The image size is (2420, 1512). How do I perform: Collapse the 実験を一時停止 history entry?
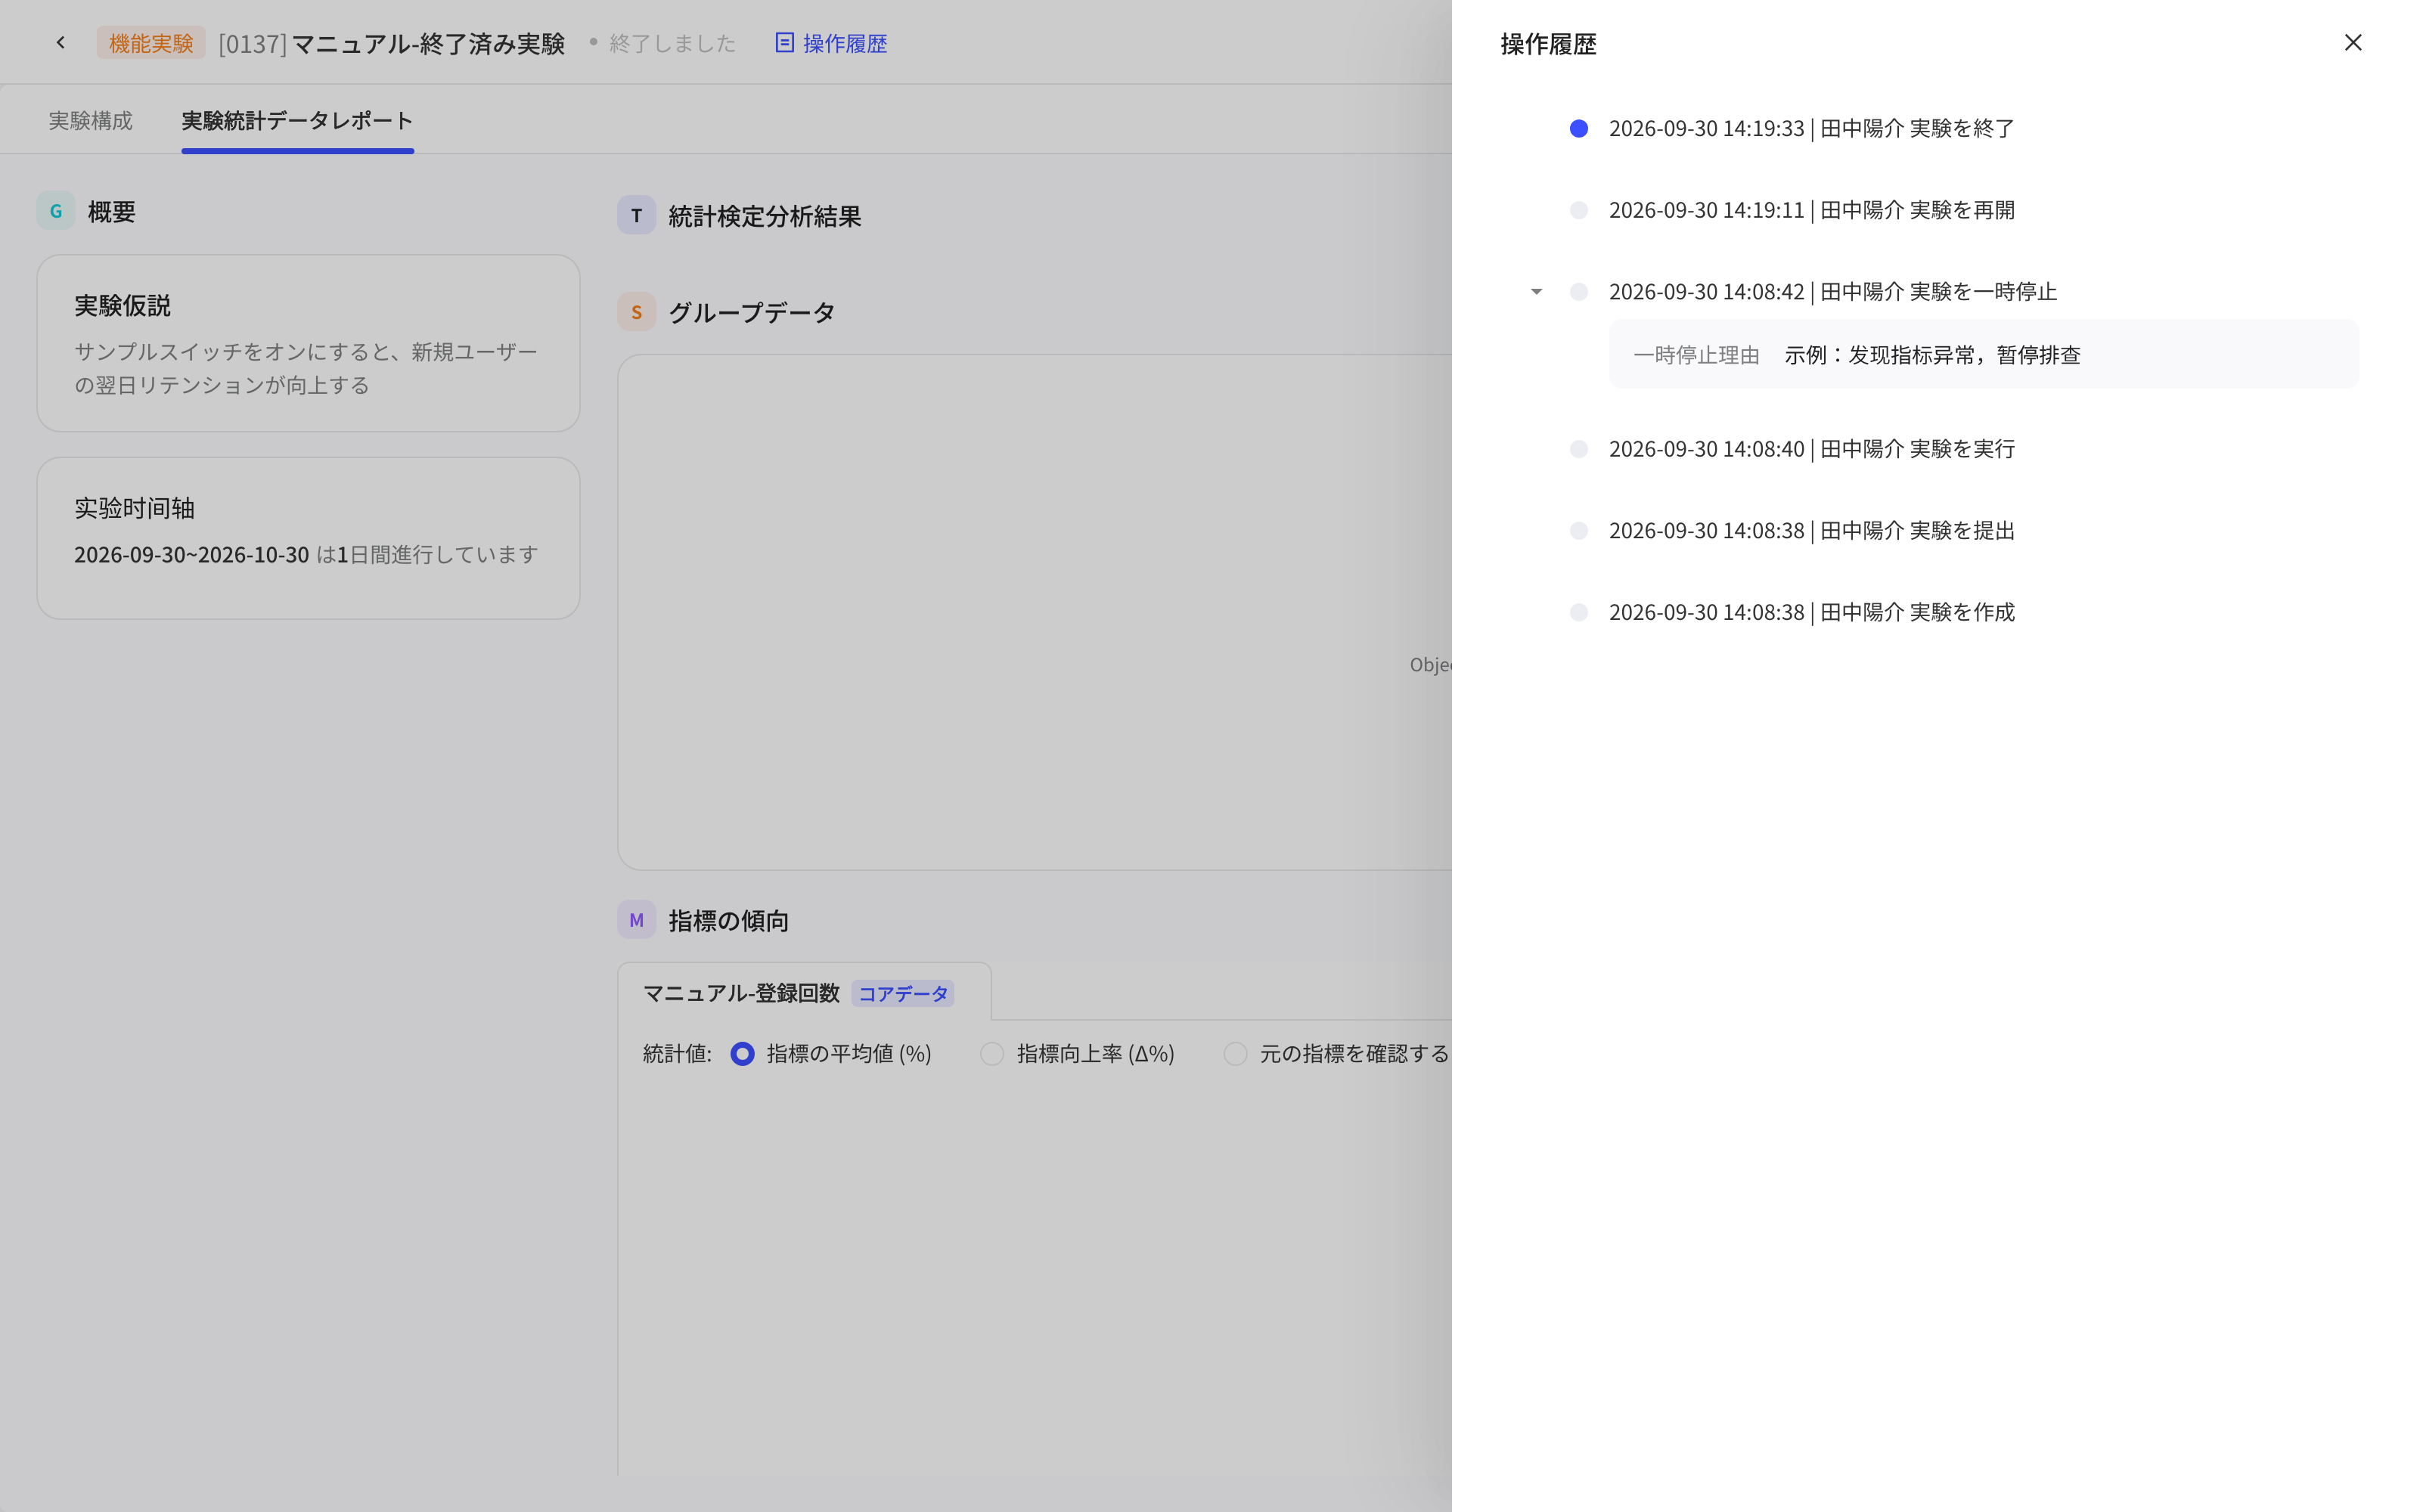point(1536,292)
